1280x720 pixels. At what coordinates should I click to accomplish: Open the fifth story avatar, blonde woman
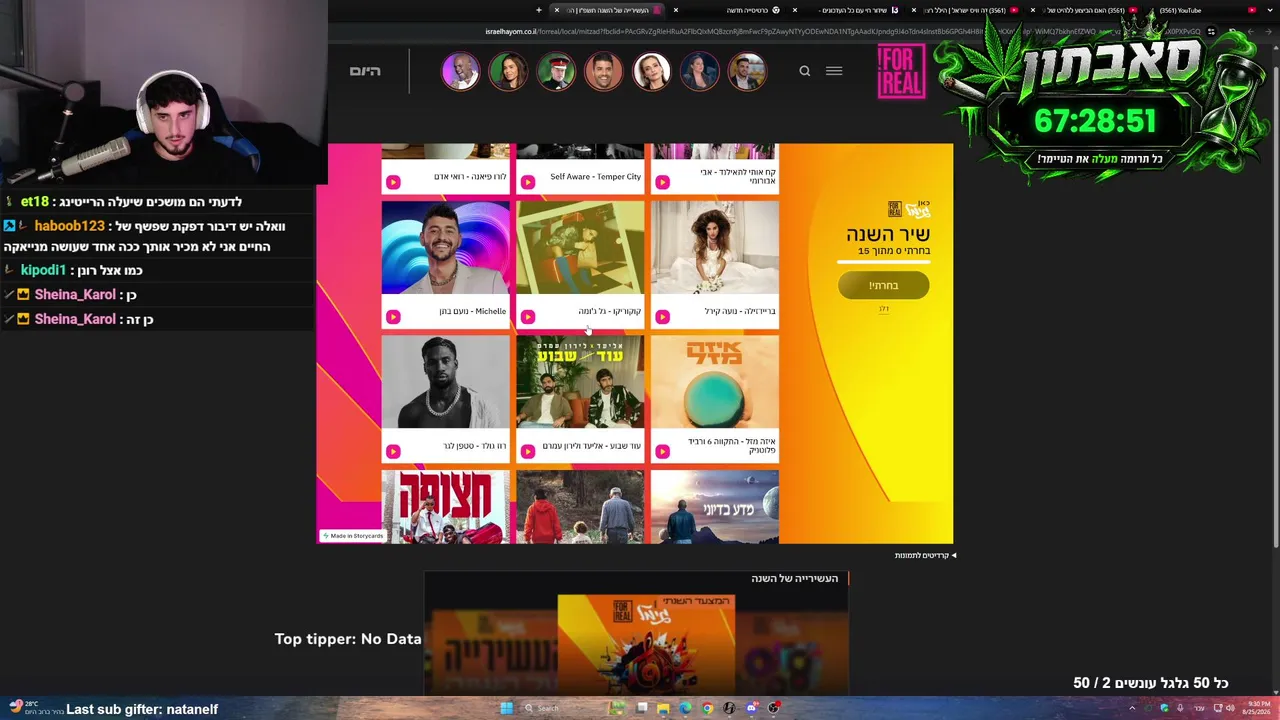[x=652, y=71]
